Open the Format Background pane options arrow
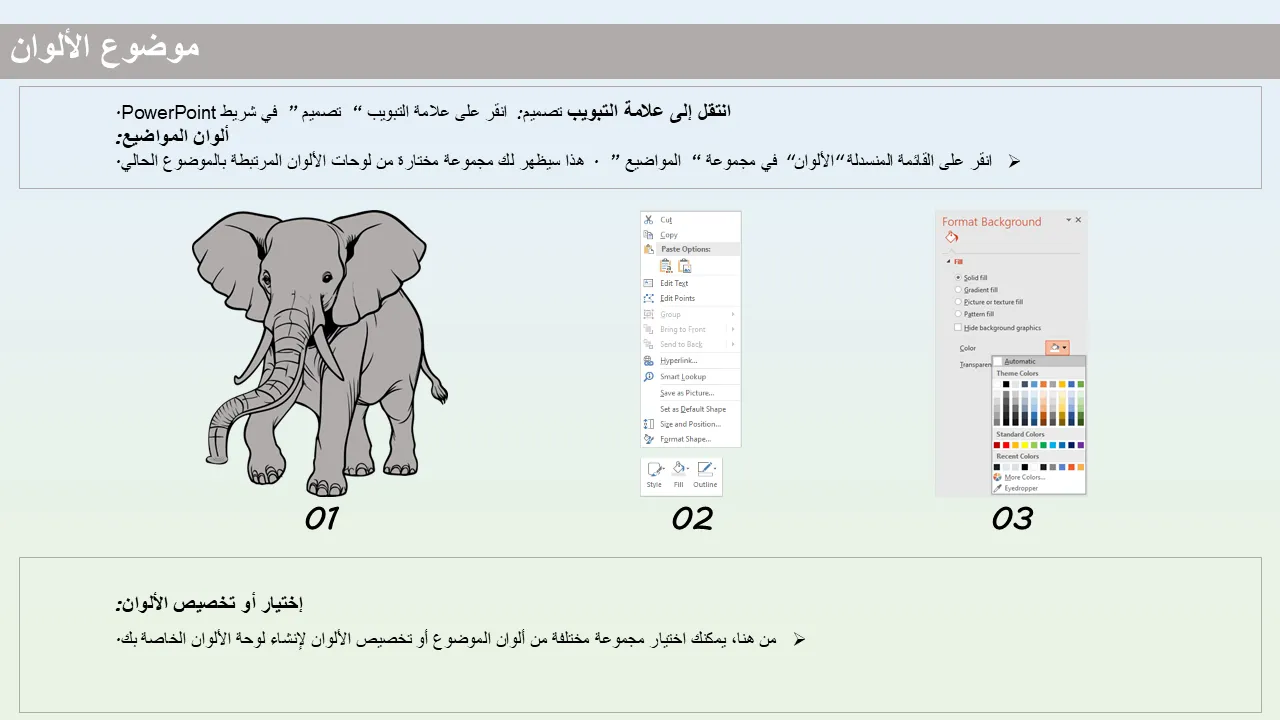The height and width of the screenshot is (720, 1280). tap(1068, 220)
